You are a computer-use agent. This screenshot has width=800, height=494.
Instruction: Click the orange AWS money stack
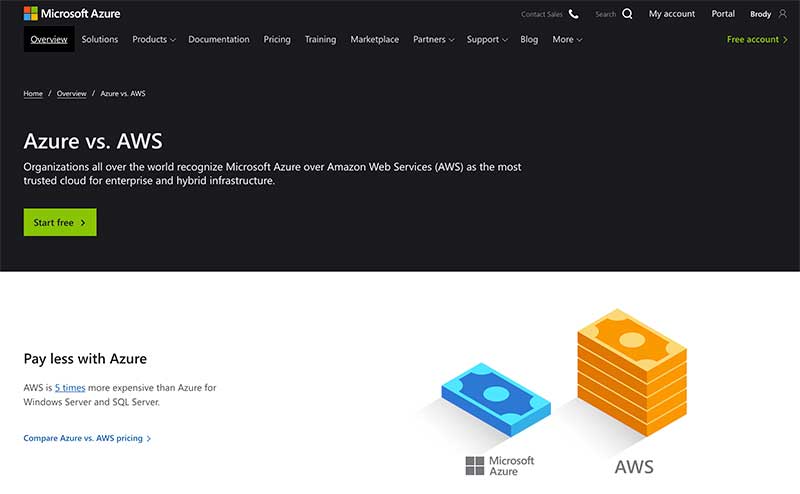632,372
